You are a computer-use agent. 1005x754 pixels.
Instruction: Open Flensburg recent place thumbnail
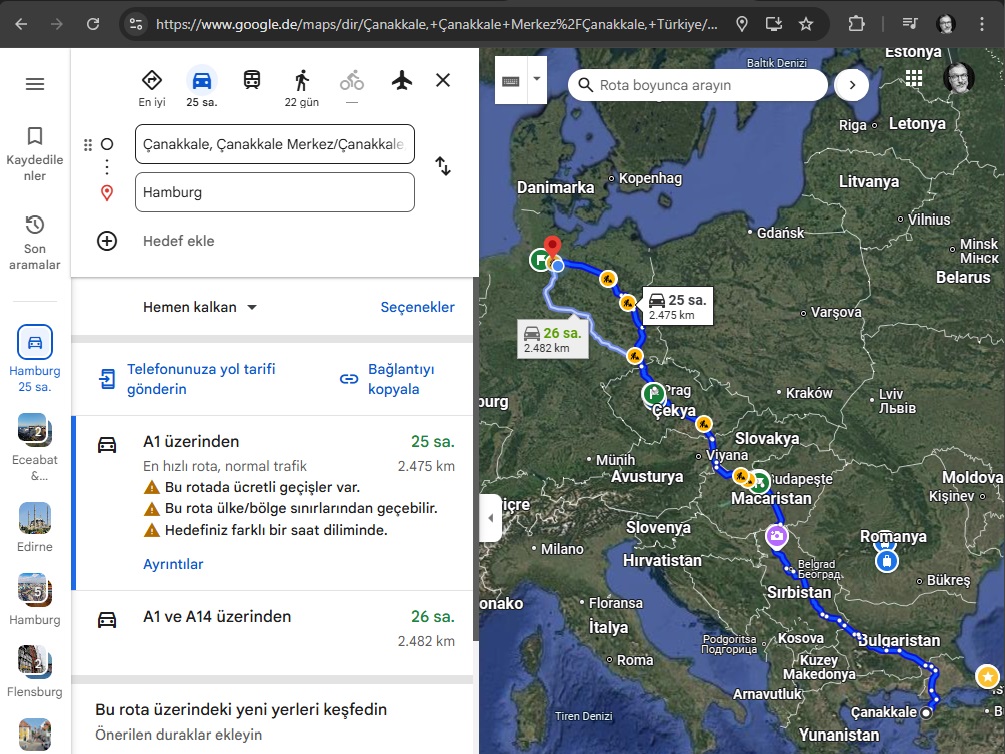click(x=35, y=662)
